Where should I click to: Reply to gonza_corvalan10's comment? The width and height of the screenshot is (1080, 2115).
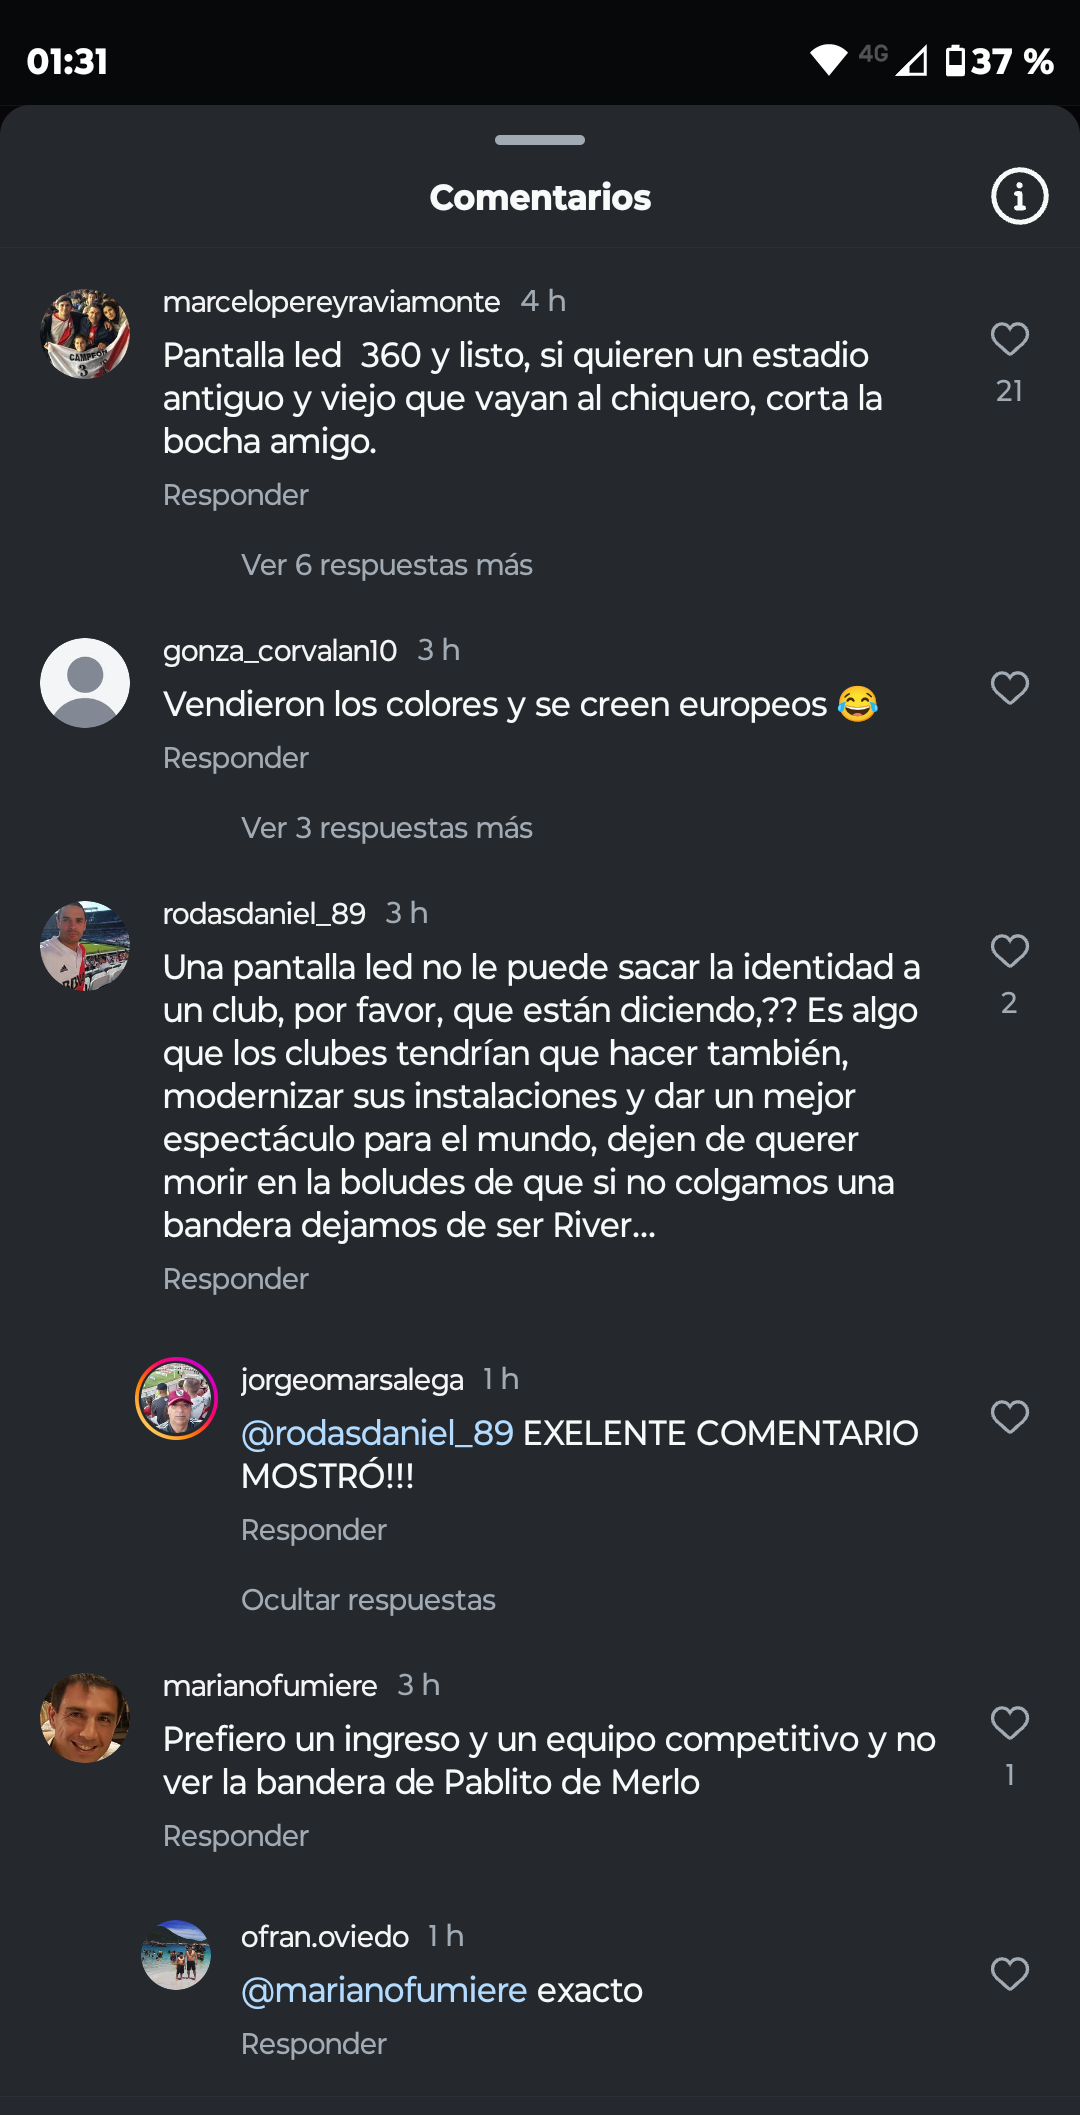tap(236, 758)
